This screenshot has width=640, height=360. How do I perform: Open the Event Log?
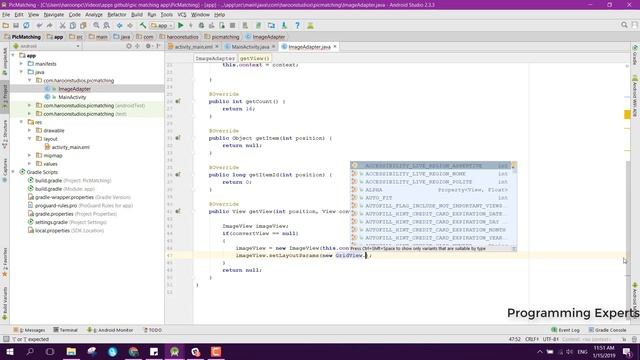click(565, 330)
